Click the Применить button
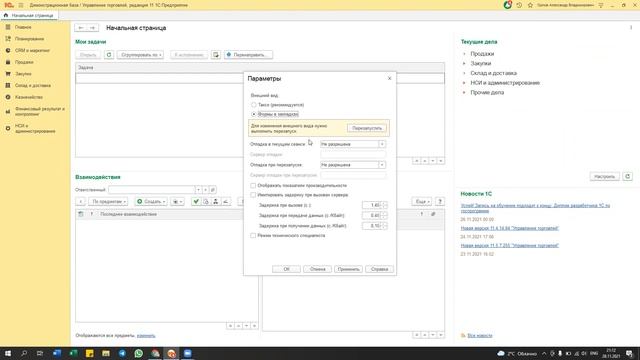This screenshot has height=360, width=640. click(349, 269)
